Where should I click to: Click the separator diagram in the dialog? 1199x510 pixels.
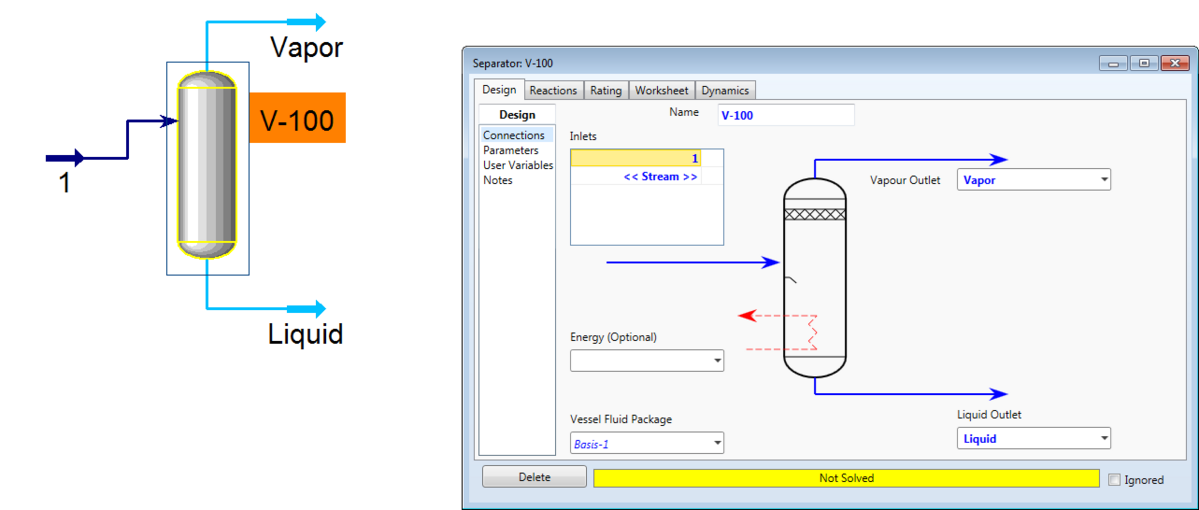point(814,280)
